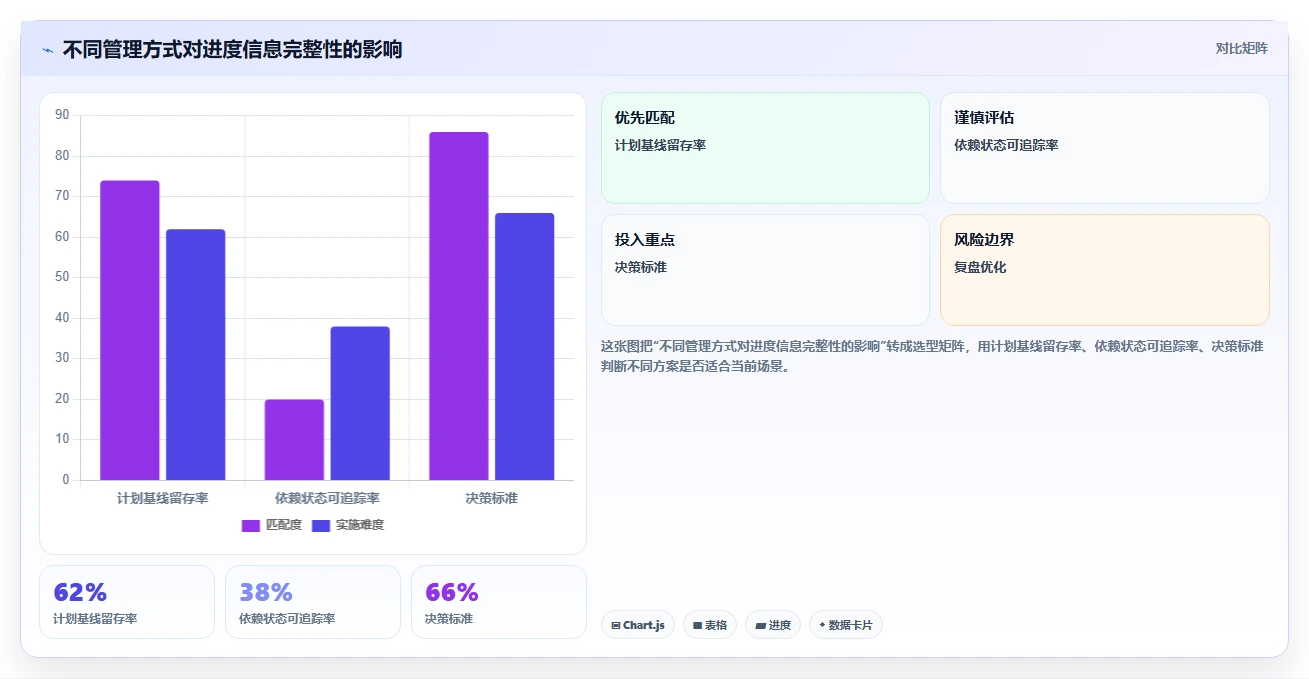Image resolution: width=1309 pixels, height=679 pixels.
Task: Click the 表格 tag chip
Action: click(710, 625)
